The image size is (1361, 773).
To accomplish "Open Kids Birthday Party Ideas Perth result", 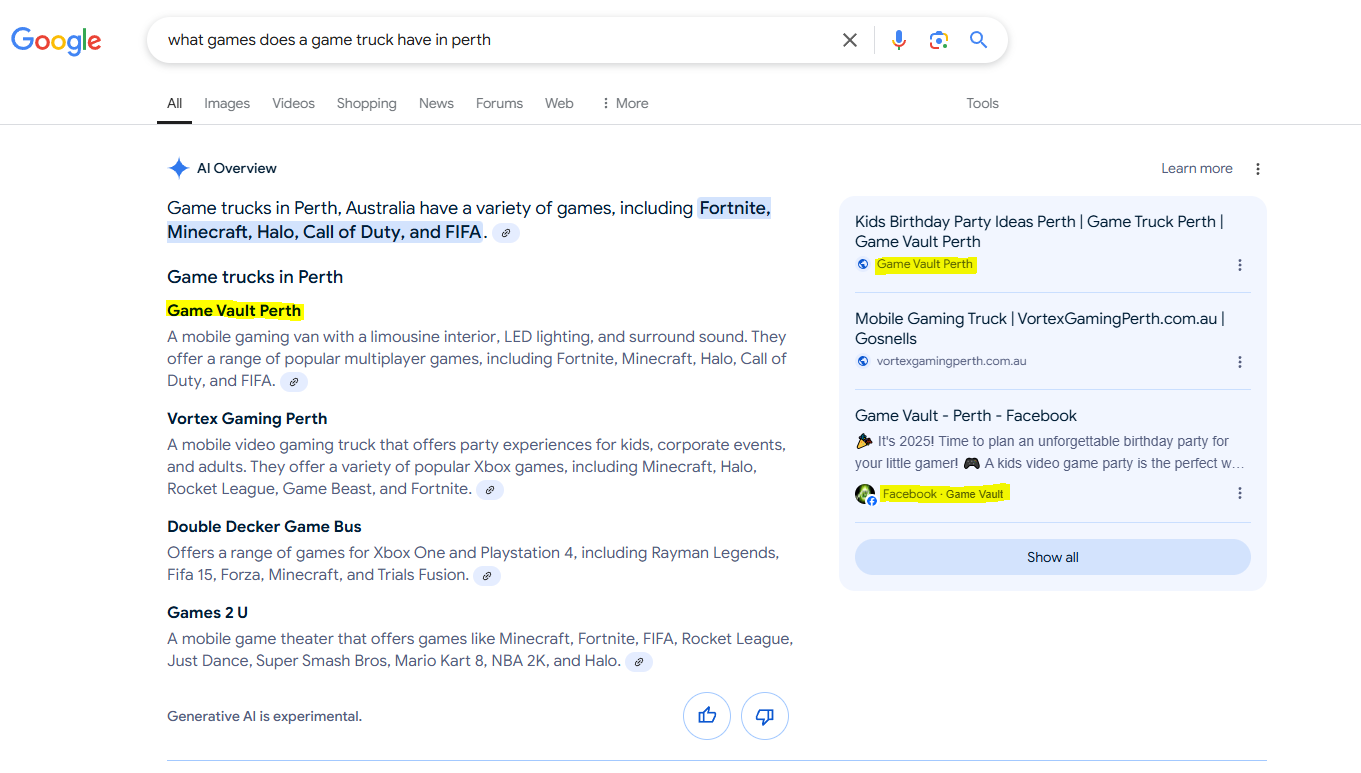I will 1039,231.
